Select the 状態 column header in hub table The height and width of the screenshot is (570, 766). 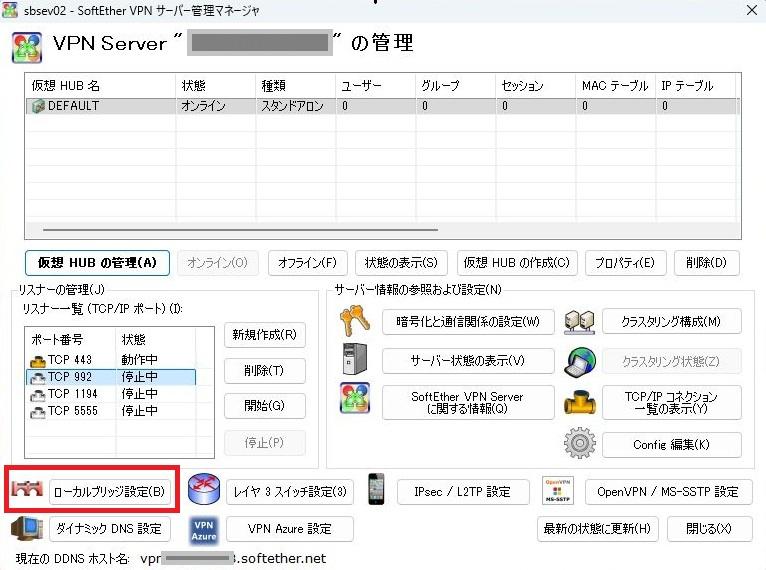(215, 86)
